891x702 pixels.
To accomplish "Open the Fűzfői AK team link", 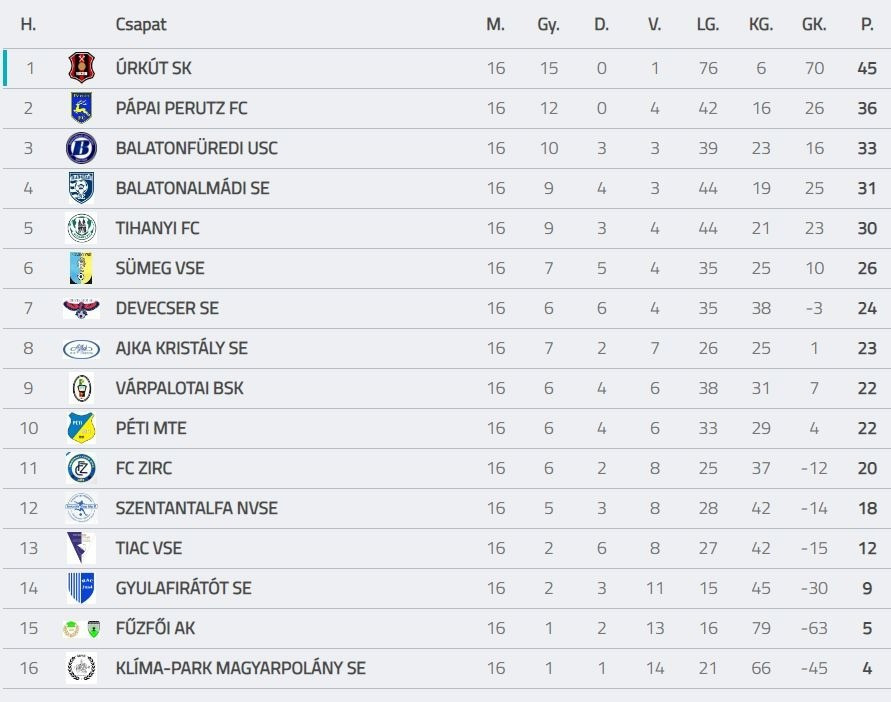I will (x=155, y=628).
